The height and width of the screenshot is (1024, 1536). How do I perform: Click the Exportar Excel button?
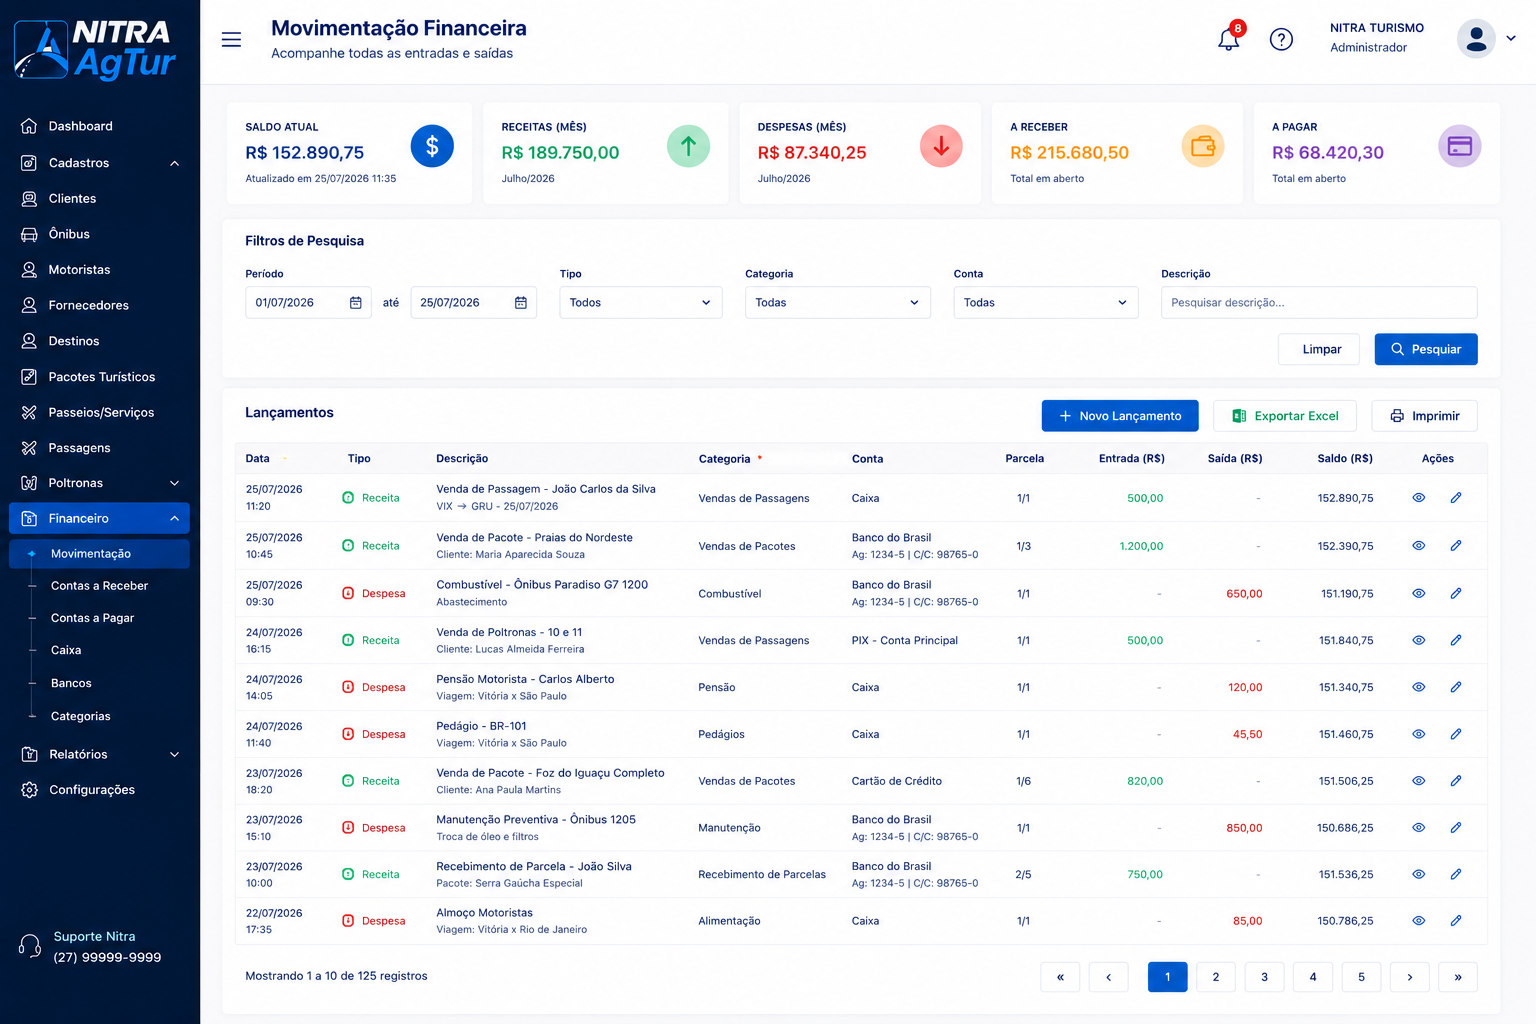1285,416
